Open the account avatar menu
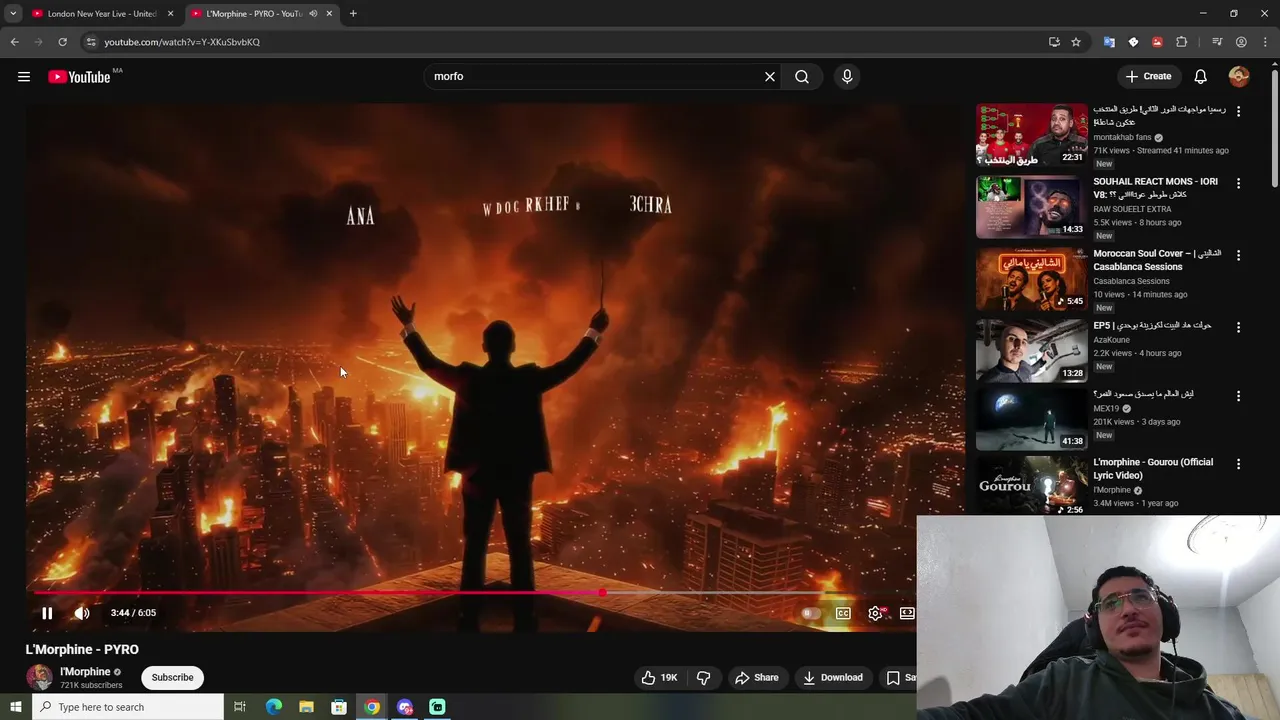 1239,77
